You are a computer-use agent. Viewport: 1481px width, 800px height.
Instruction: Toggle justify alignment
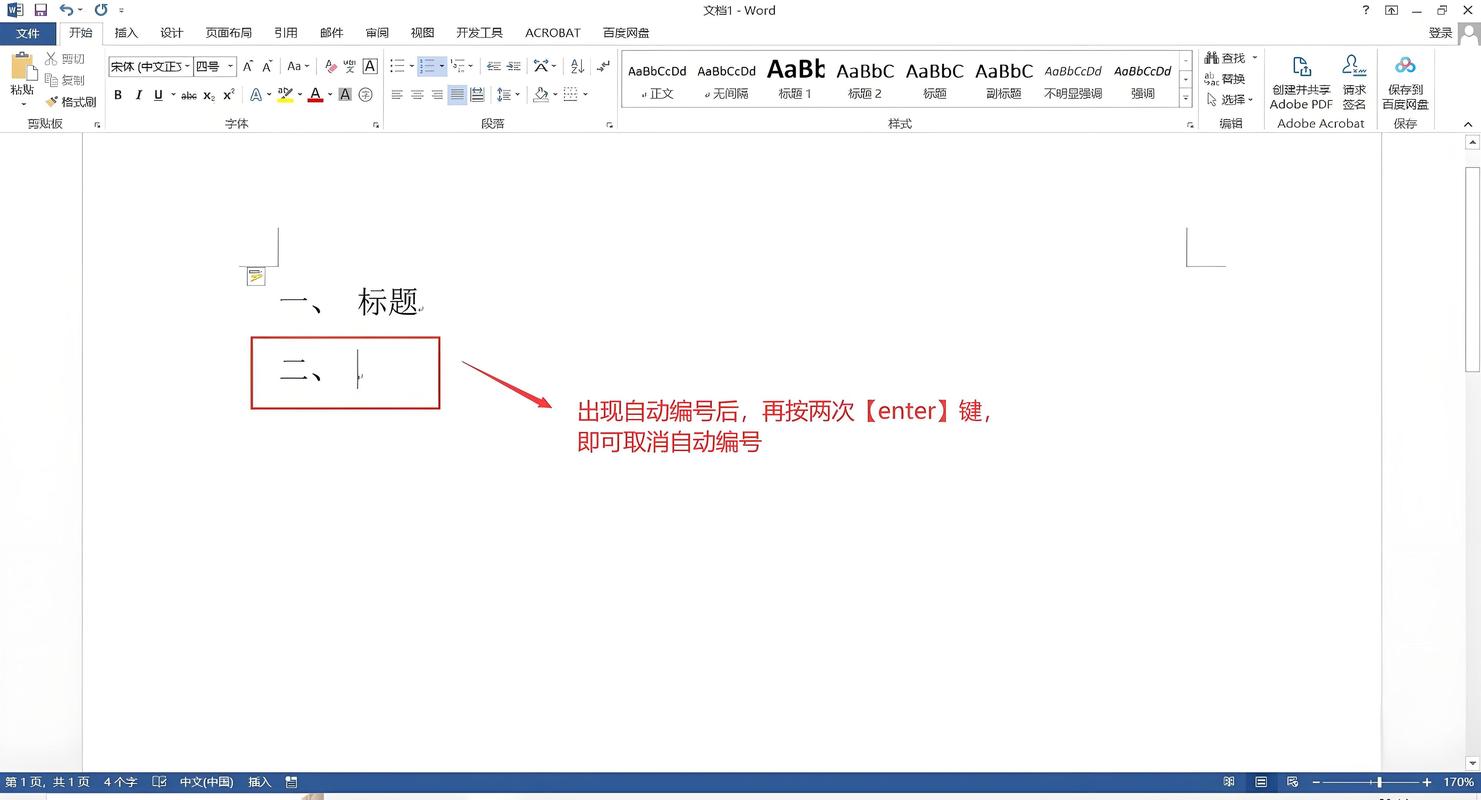pos(457,95)
